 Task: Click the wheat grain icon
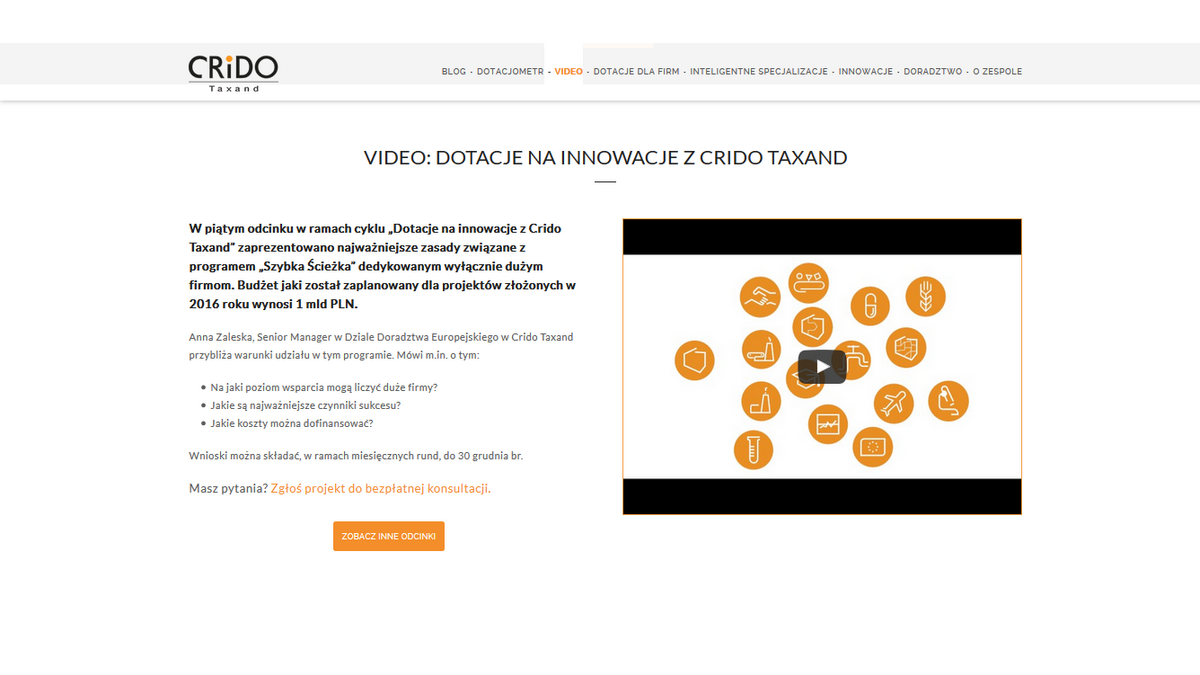[x=925, y=297]
